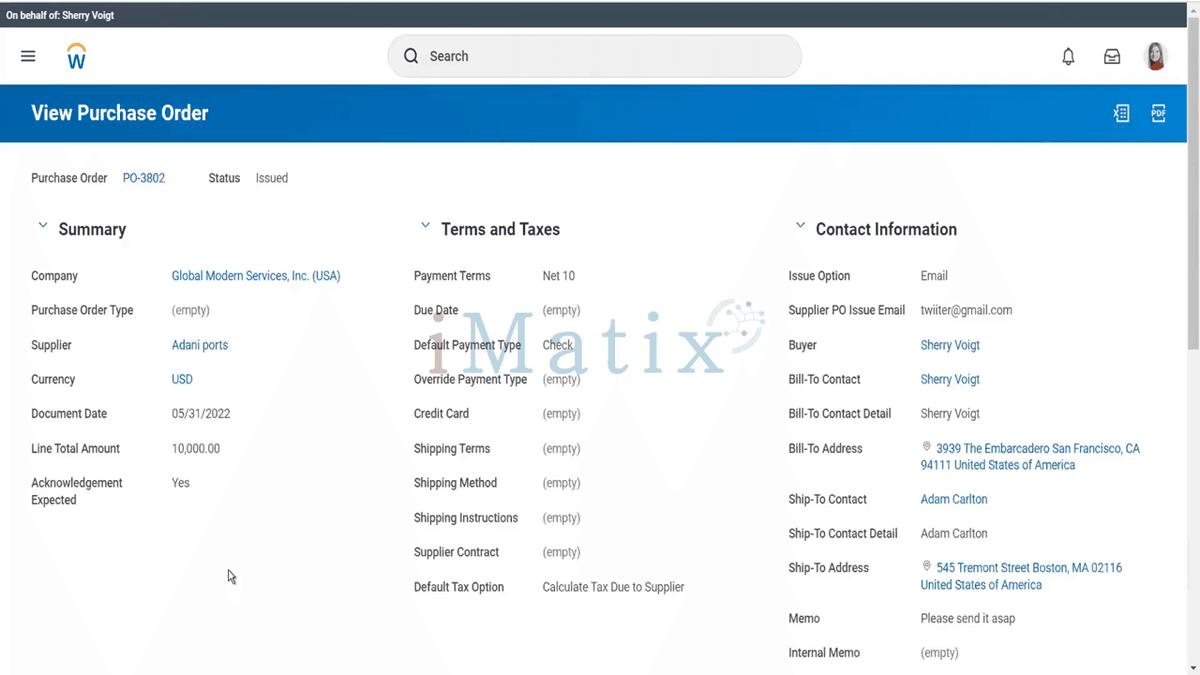The width and height of the screenshot is (1200, 675).
Task: Select Issue Option value Email
Action: [934, 276]
